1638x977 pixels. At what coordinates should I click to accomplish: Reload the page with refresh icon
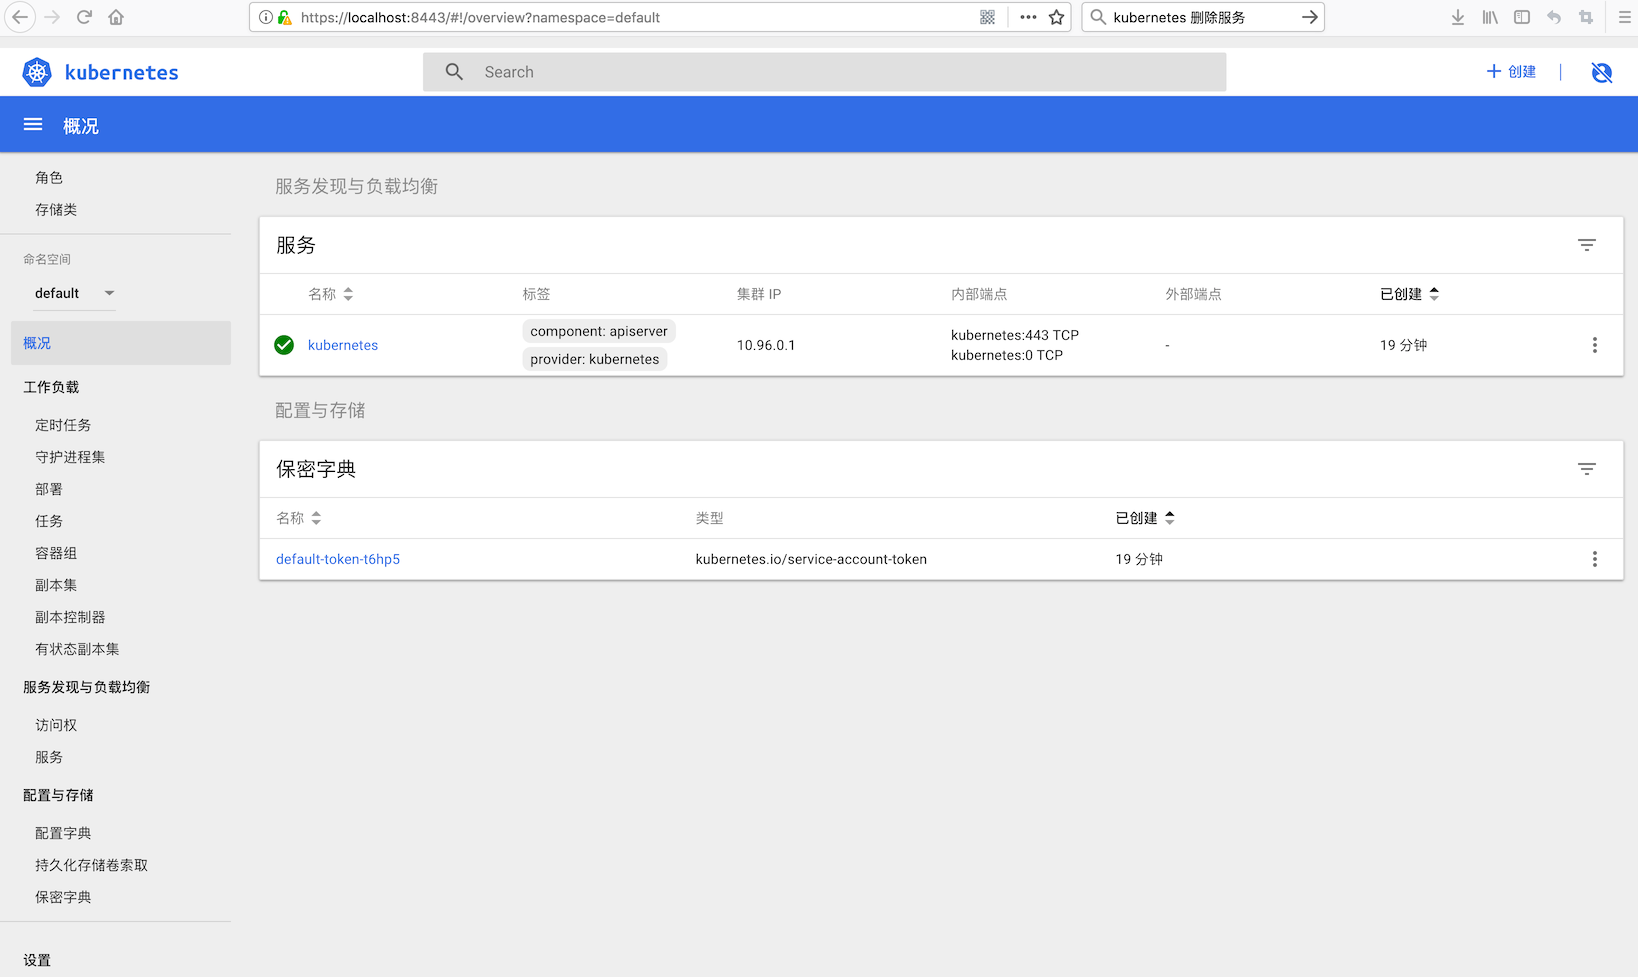pos(84,17)
